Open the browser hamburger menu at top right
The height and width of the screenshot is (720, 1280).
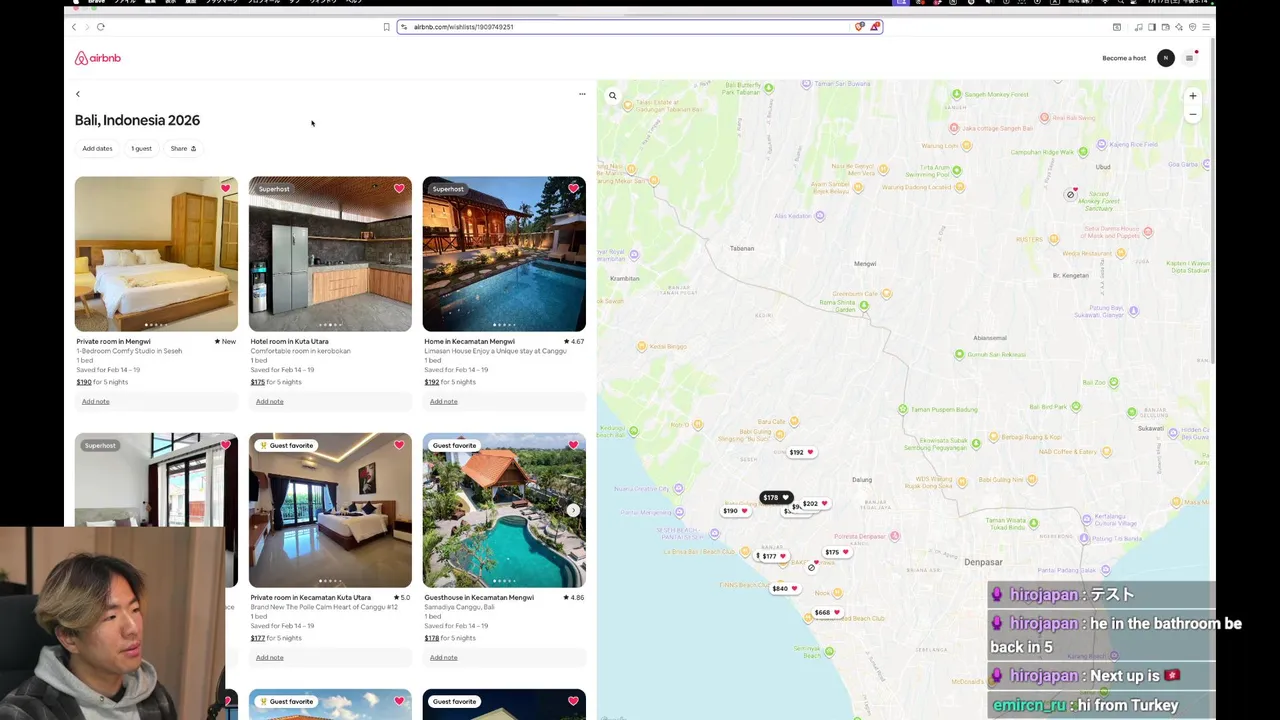pyautogui.click(x=1206, y=27)
